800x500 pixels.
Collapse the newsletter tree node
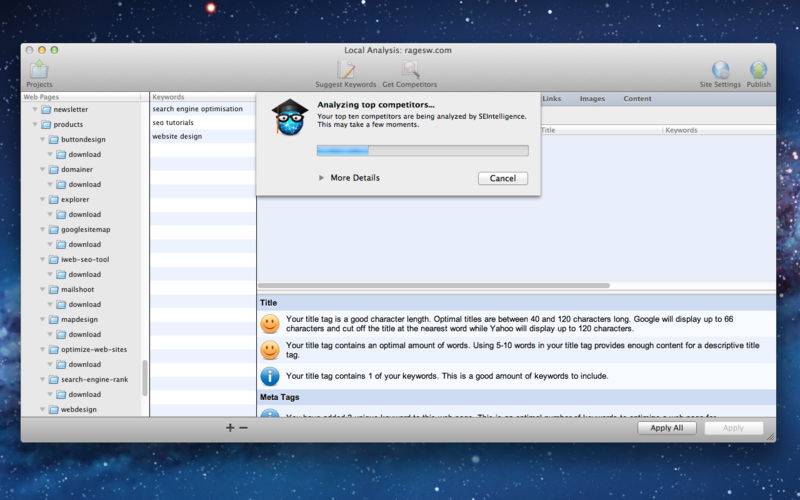coord(35,109)
